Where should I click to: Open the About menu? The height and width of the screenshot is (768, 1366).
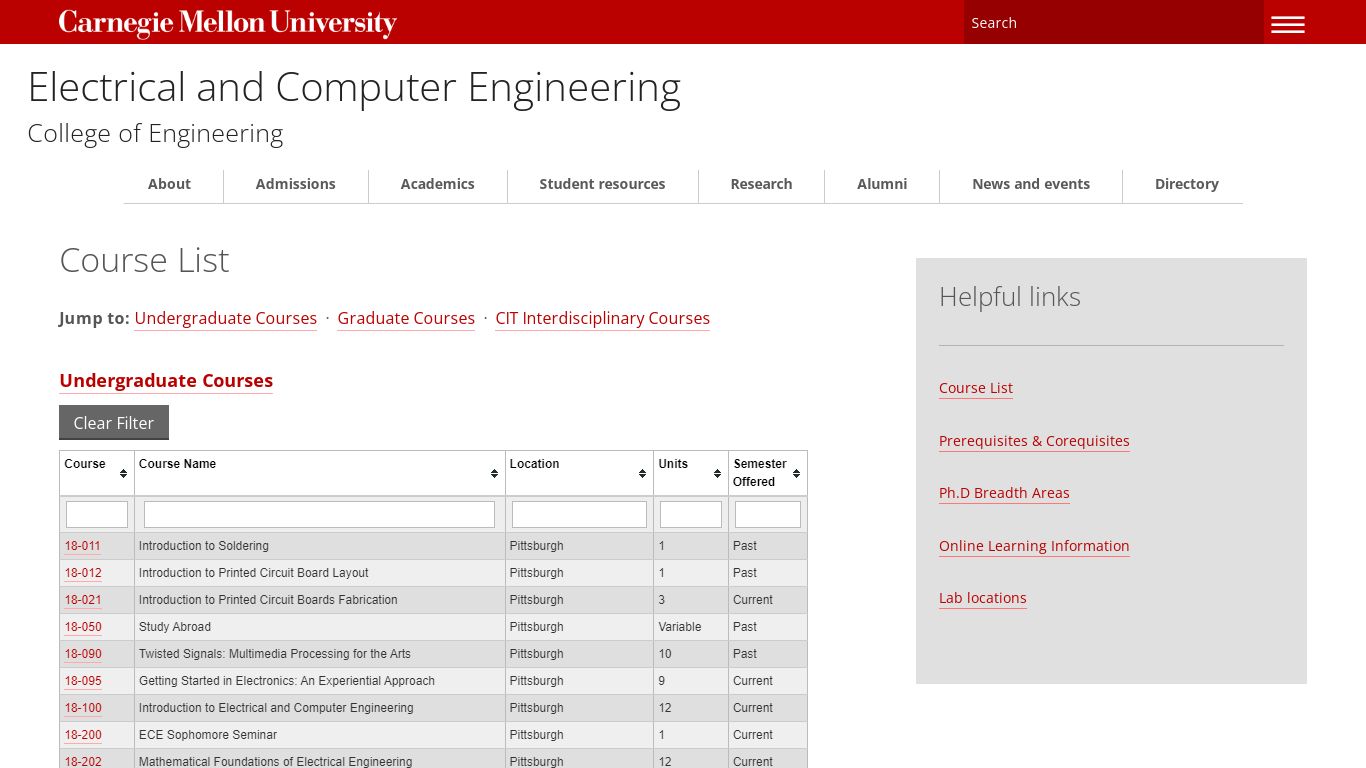click(169, 184)
